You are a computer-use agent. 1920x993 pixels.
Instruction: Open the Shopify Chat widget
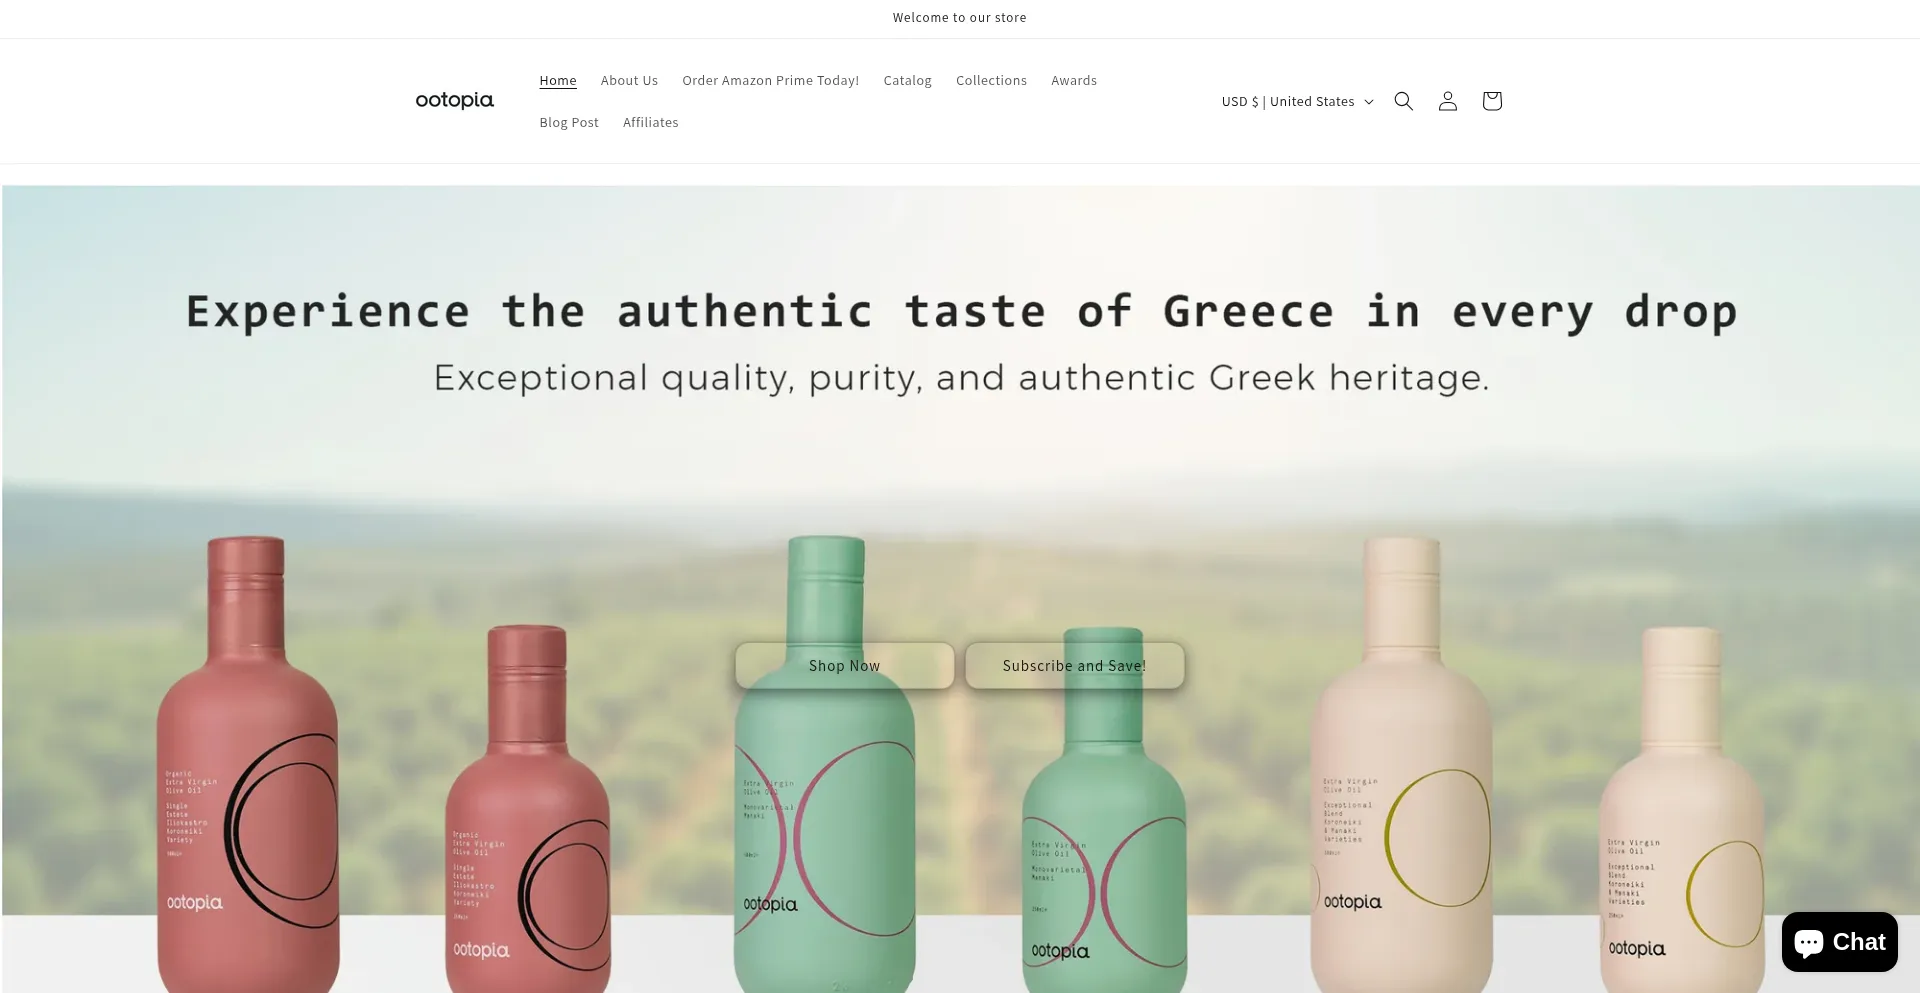[1839, 942]
